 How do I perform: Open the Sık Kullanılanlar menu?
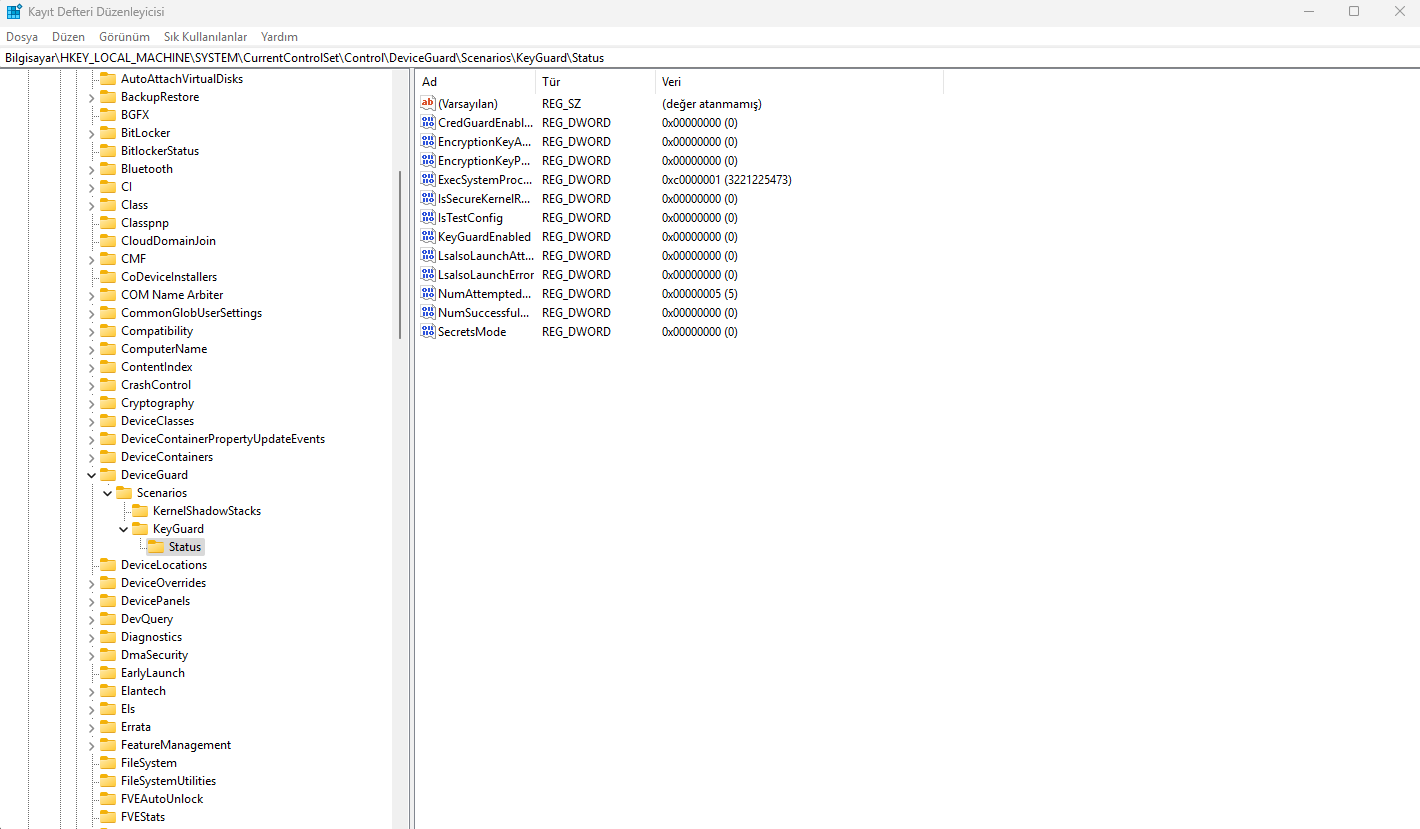[206, 37]
